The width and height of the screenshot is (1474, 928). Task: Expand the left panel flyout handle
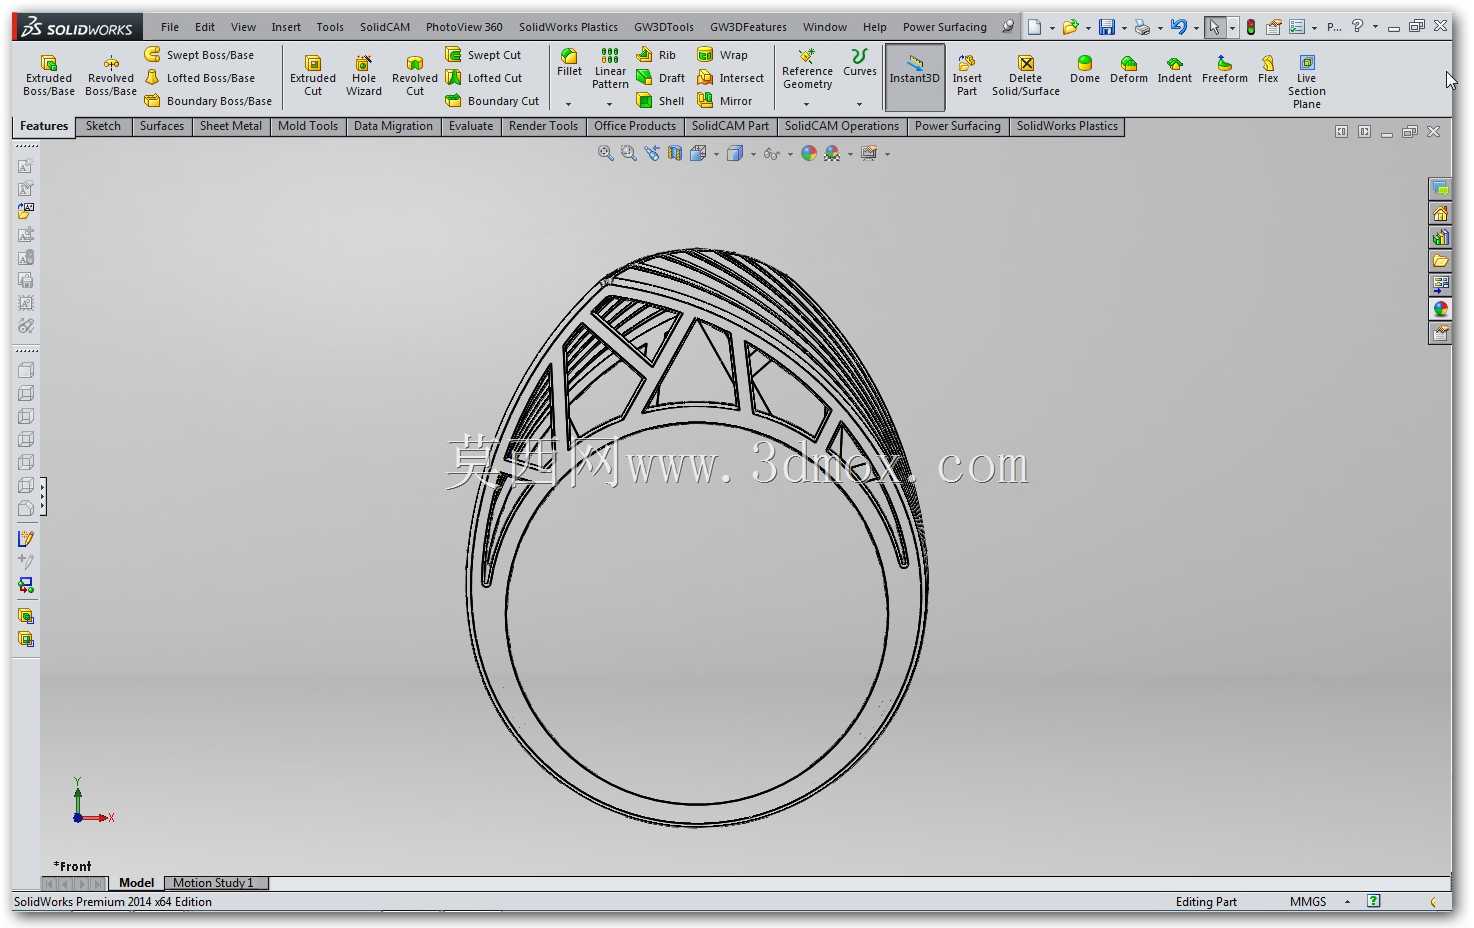point(42,497)
